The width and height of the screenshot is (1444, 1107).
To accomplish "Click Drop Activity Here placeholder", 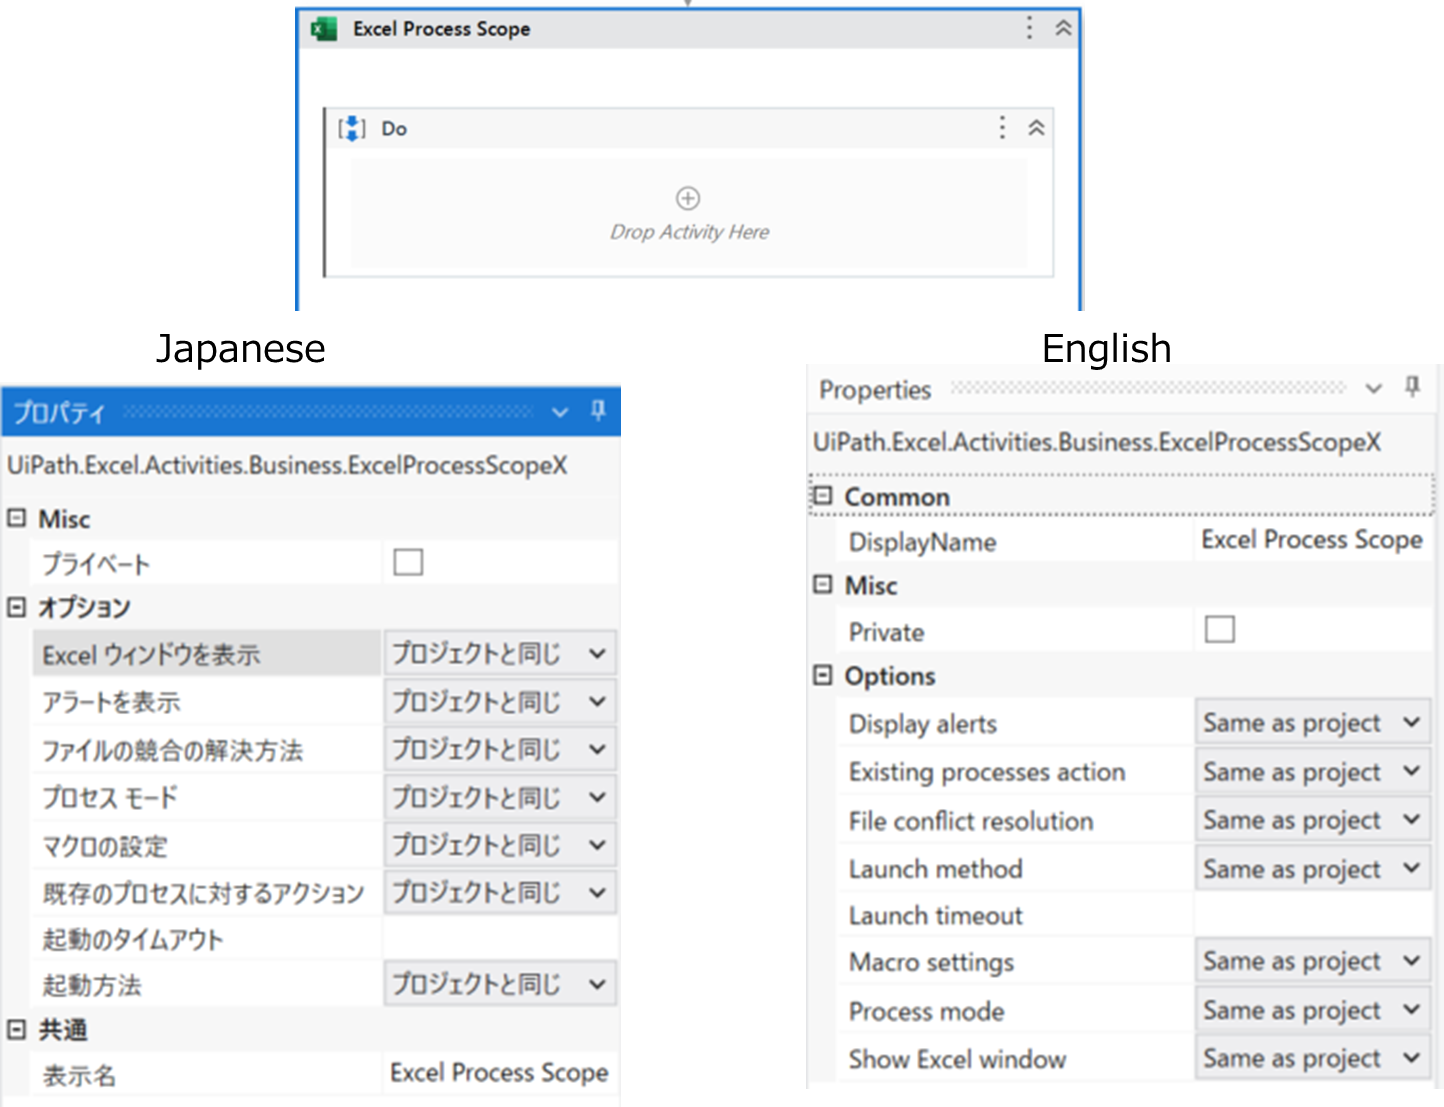I will (690, 232).
